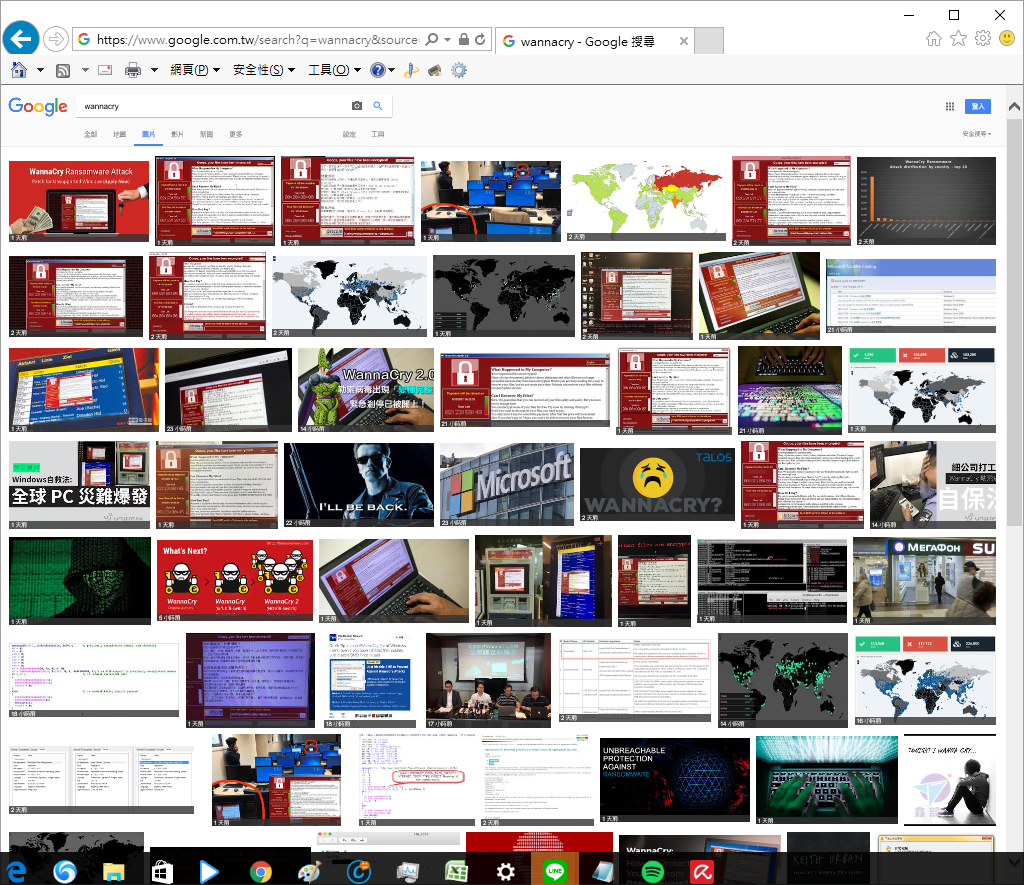Viewport: 1024px width, 885px height.
Task: Open the 全球 PC 災難爆發 thumbnail
Action: pyautogui.click(x=79, y=485)
